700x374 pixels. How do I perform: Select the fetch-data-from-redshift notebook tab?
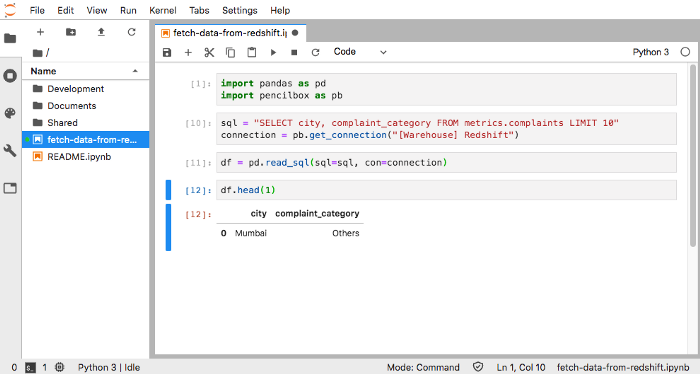pos(230,33)
